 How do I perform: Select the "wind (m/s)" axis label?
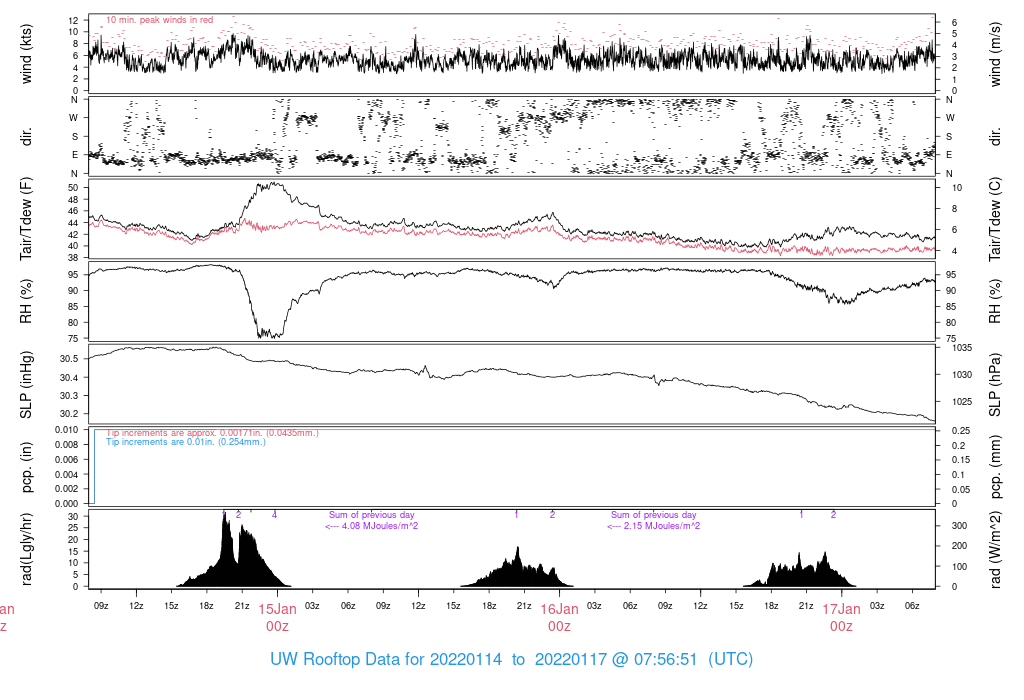pyautogui.click(x=995, y=54)
